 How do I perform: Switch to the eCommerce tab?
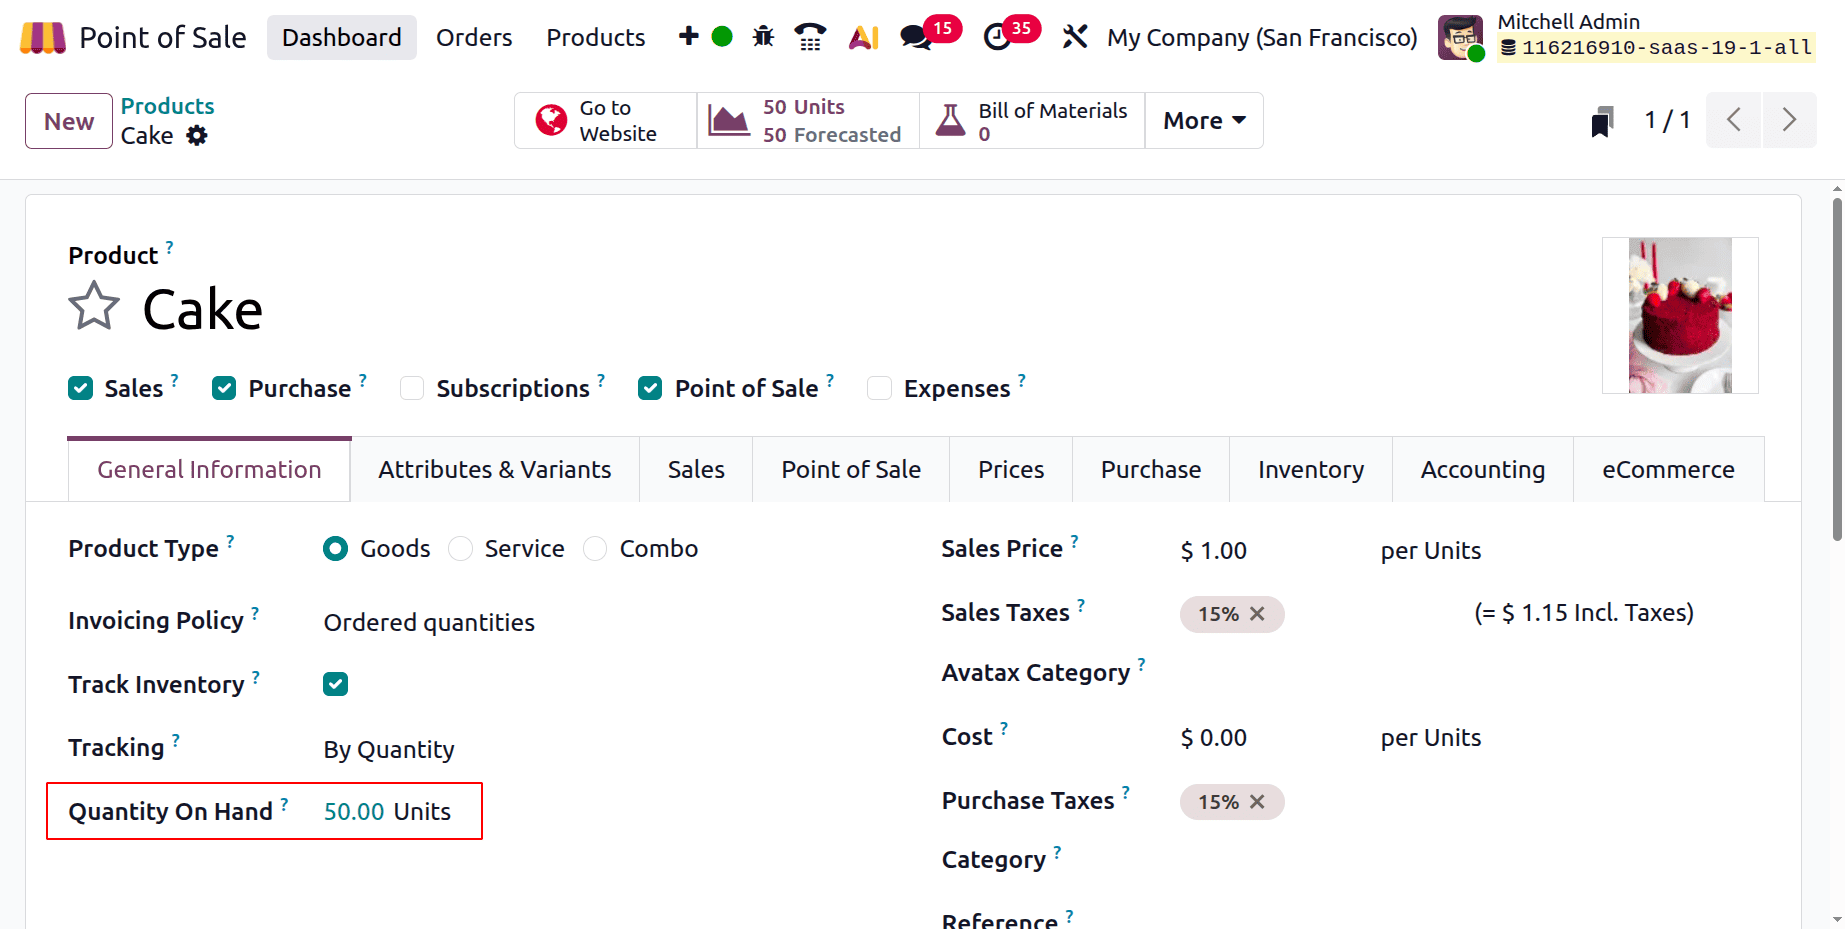(1668, 469)
